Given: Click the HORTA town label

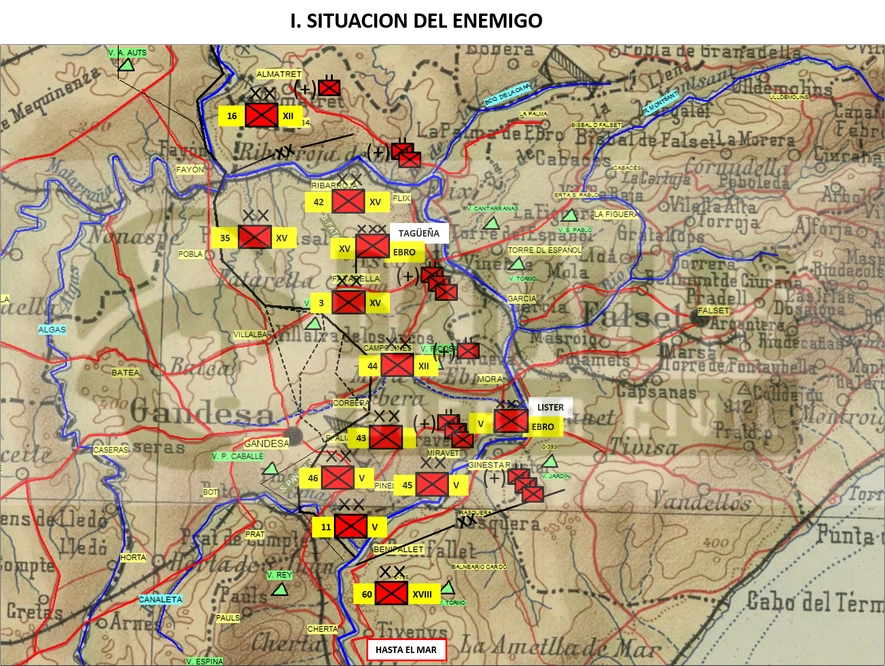Looking at the screenshot, I should [x=133, y=557].
